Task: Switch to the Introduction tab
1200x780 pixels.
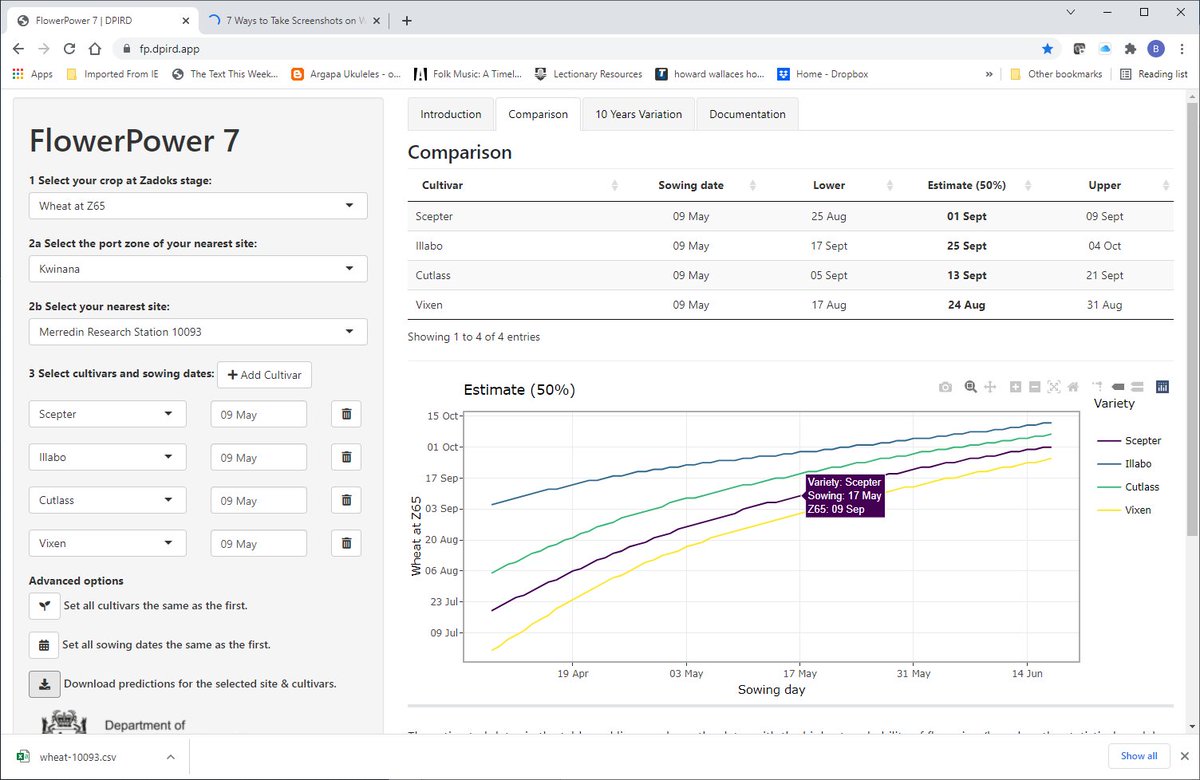Action: [451, 114]
